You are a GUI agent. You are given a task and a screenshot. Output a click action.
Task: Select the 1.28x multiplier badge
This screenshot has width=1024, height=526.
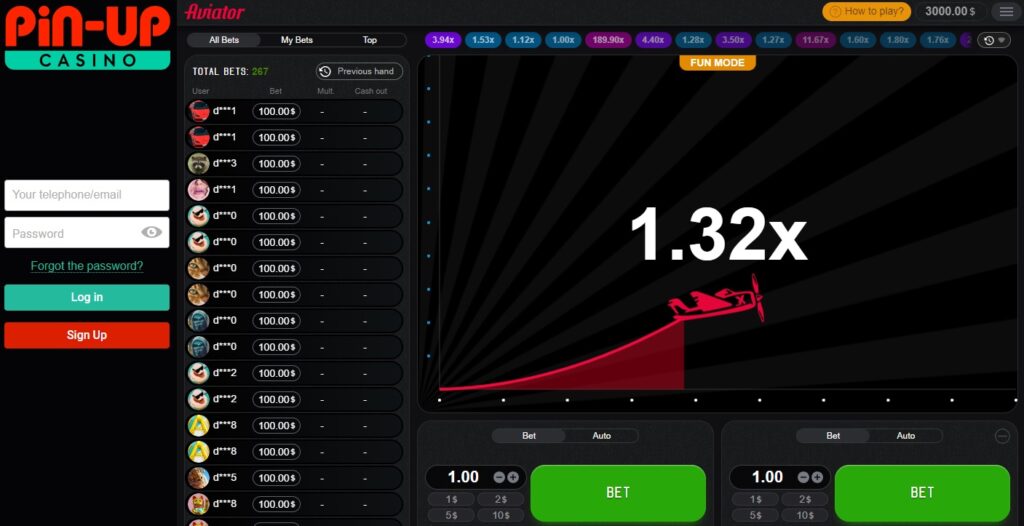point(693,40)
